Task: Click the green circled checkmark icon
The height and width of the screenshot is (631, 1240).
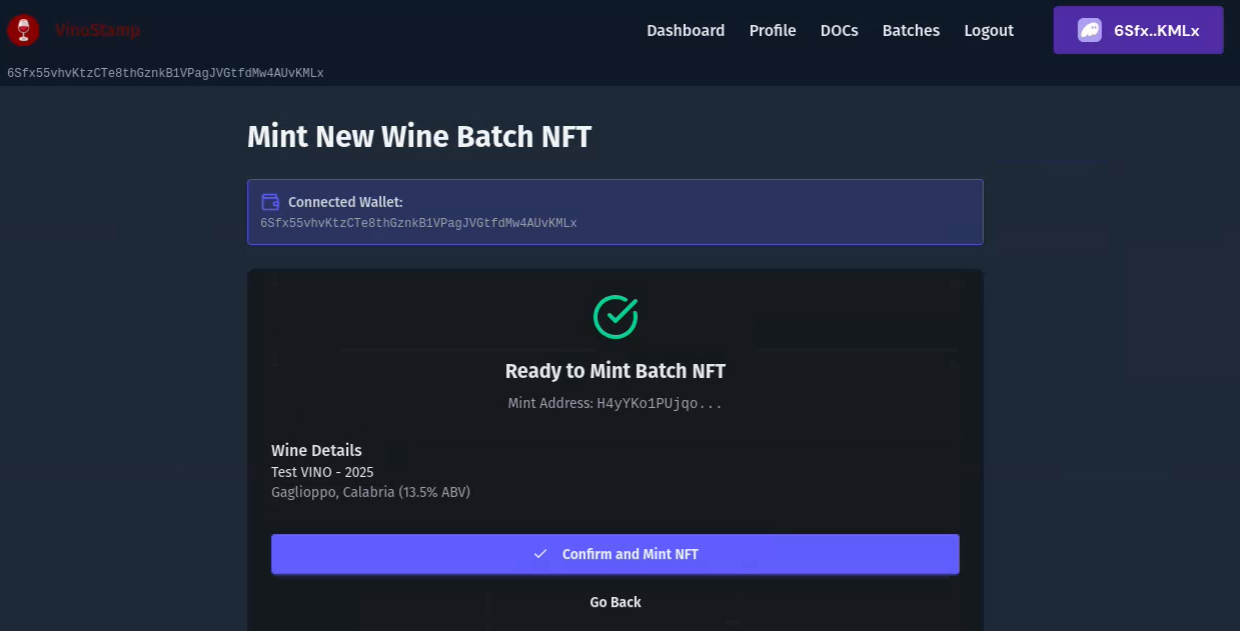Action: 615,316
